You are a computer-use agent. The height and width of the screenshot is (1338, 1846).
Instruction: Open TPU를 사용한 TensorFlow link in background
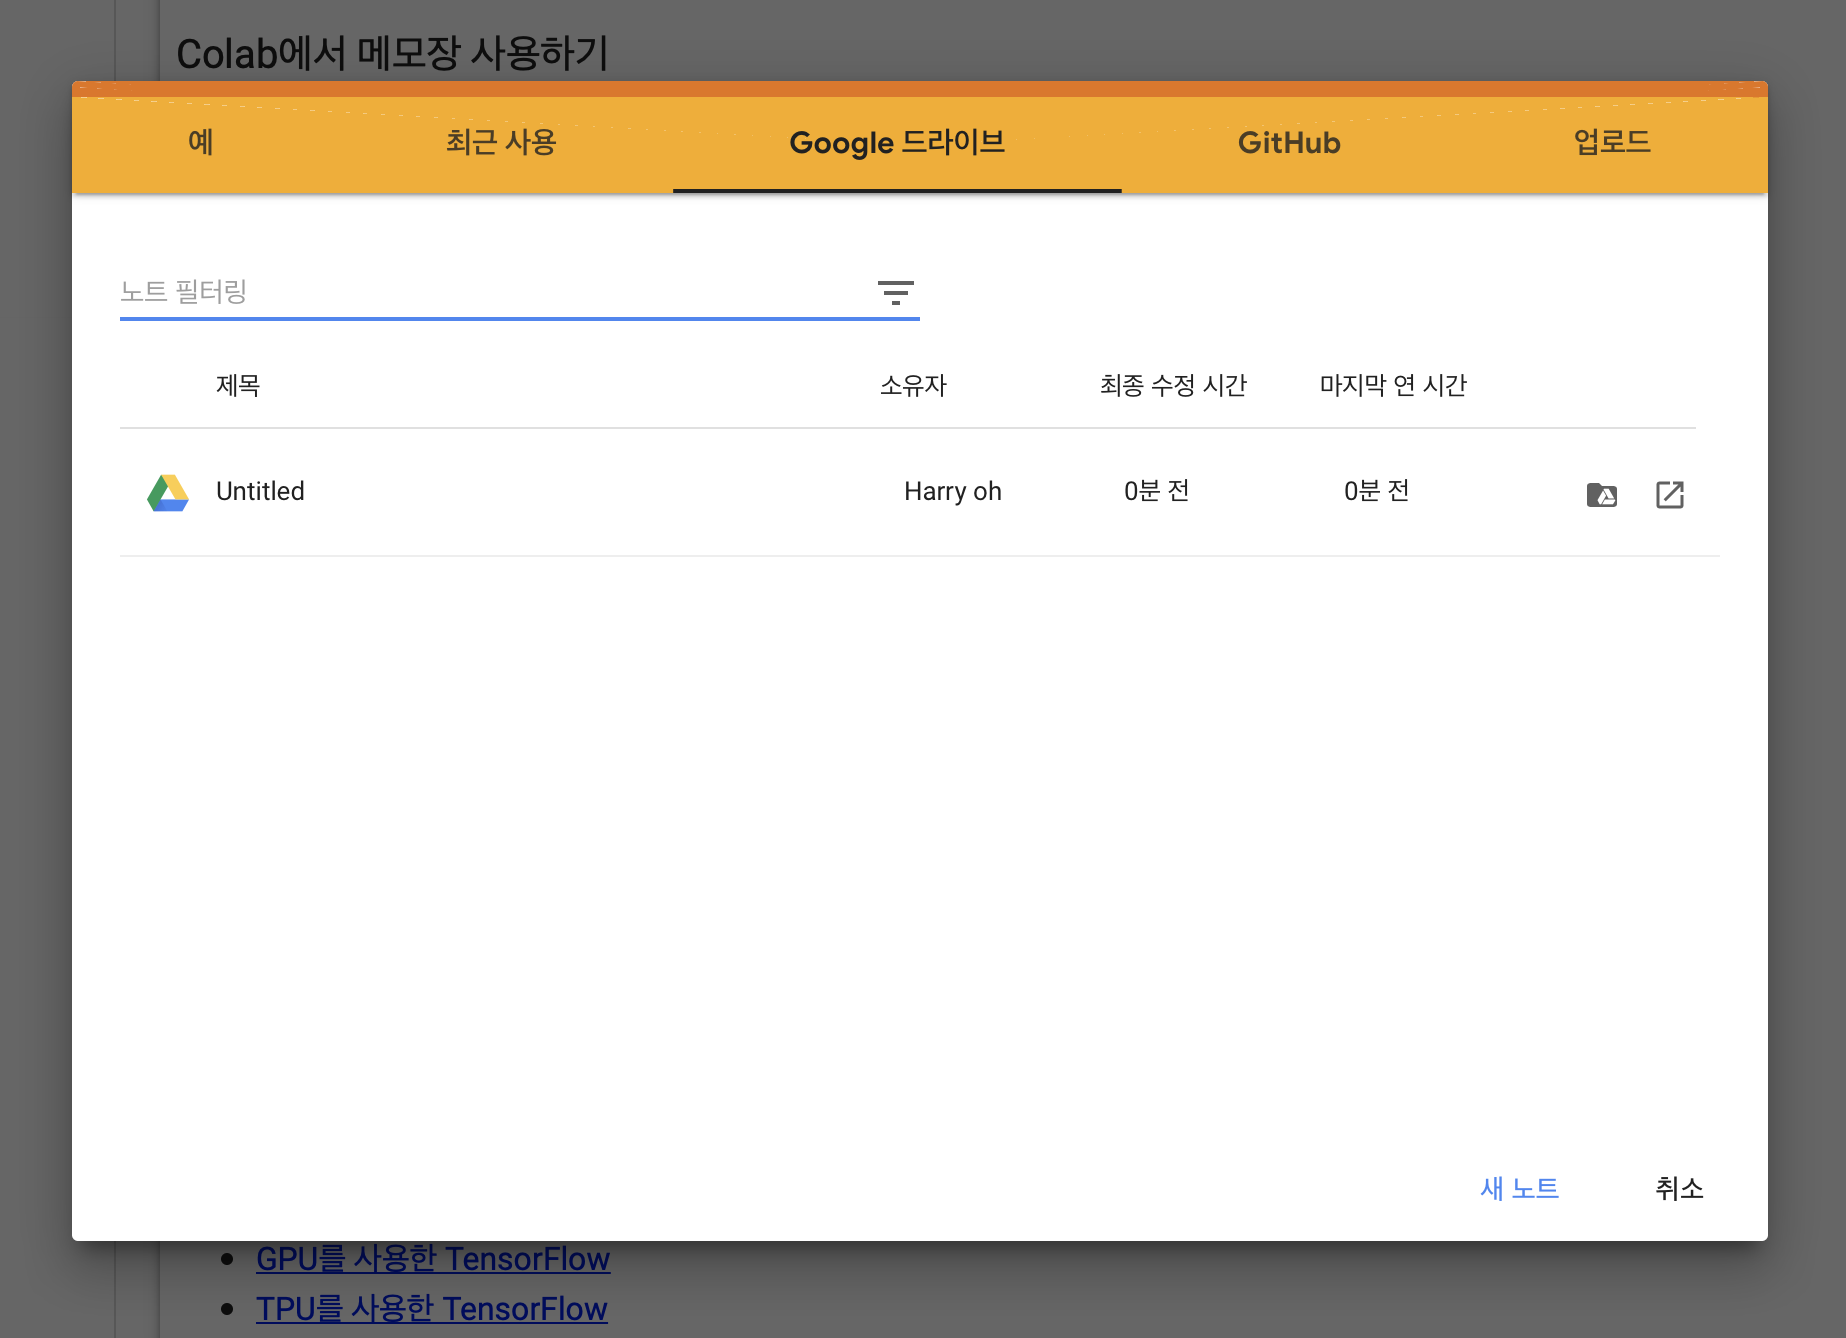[x=432, y=1309]
